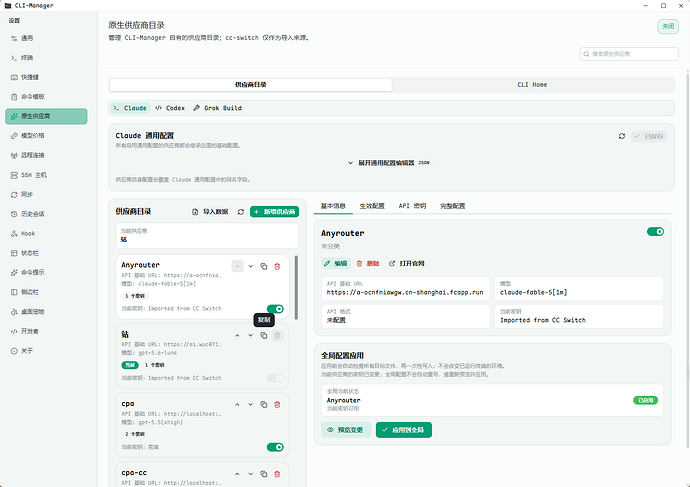Open the 历史会话 session history section
The width and height of the screenshot is (690, 487).
point(46,214)
